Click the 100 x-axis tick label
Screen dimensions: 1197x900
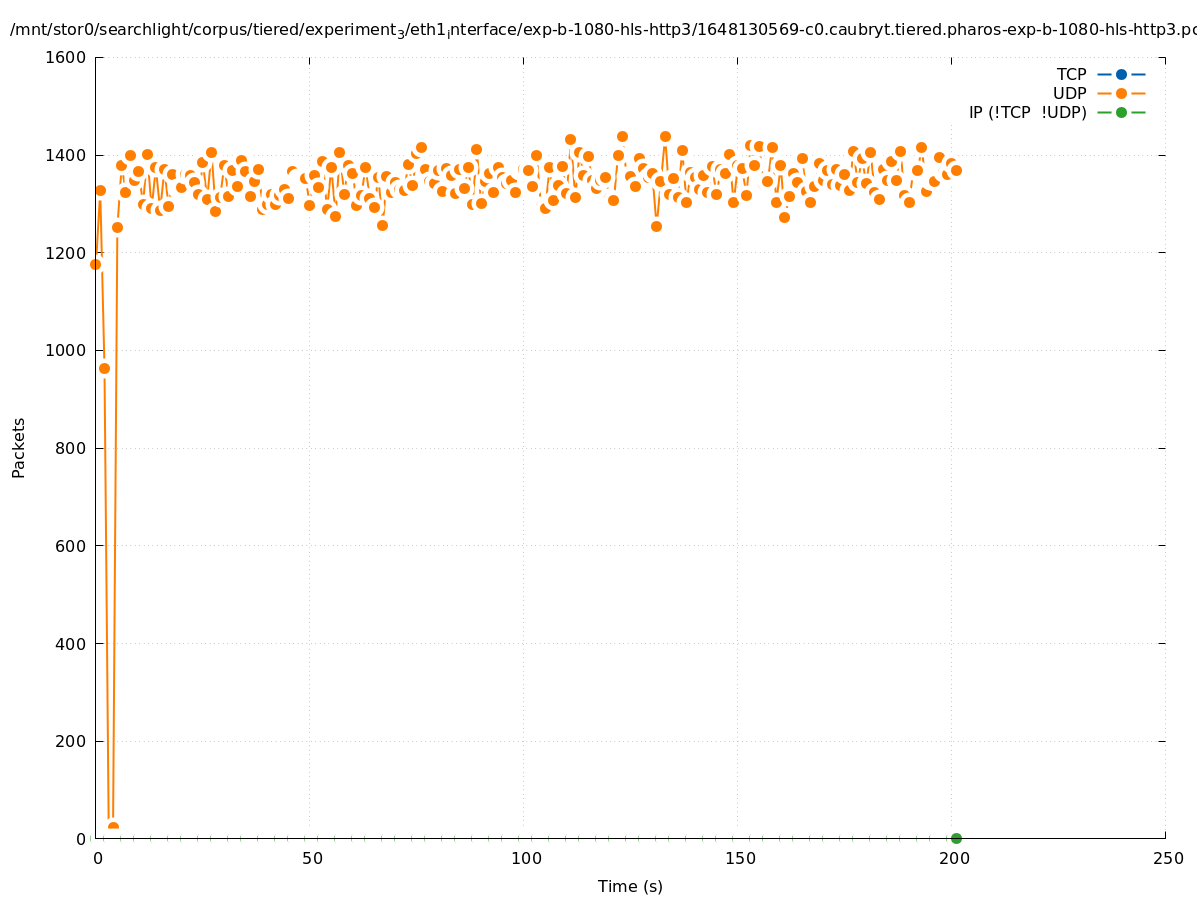click(525, 858)
